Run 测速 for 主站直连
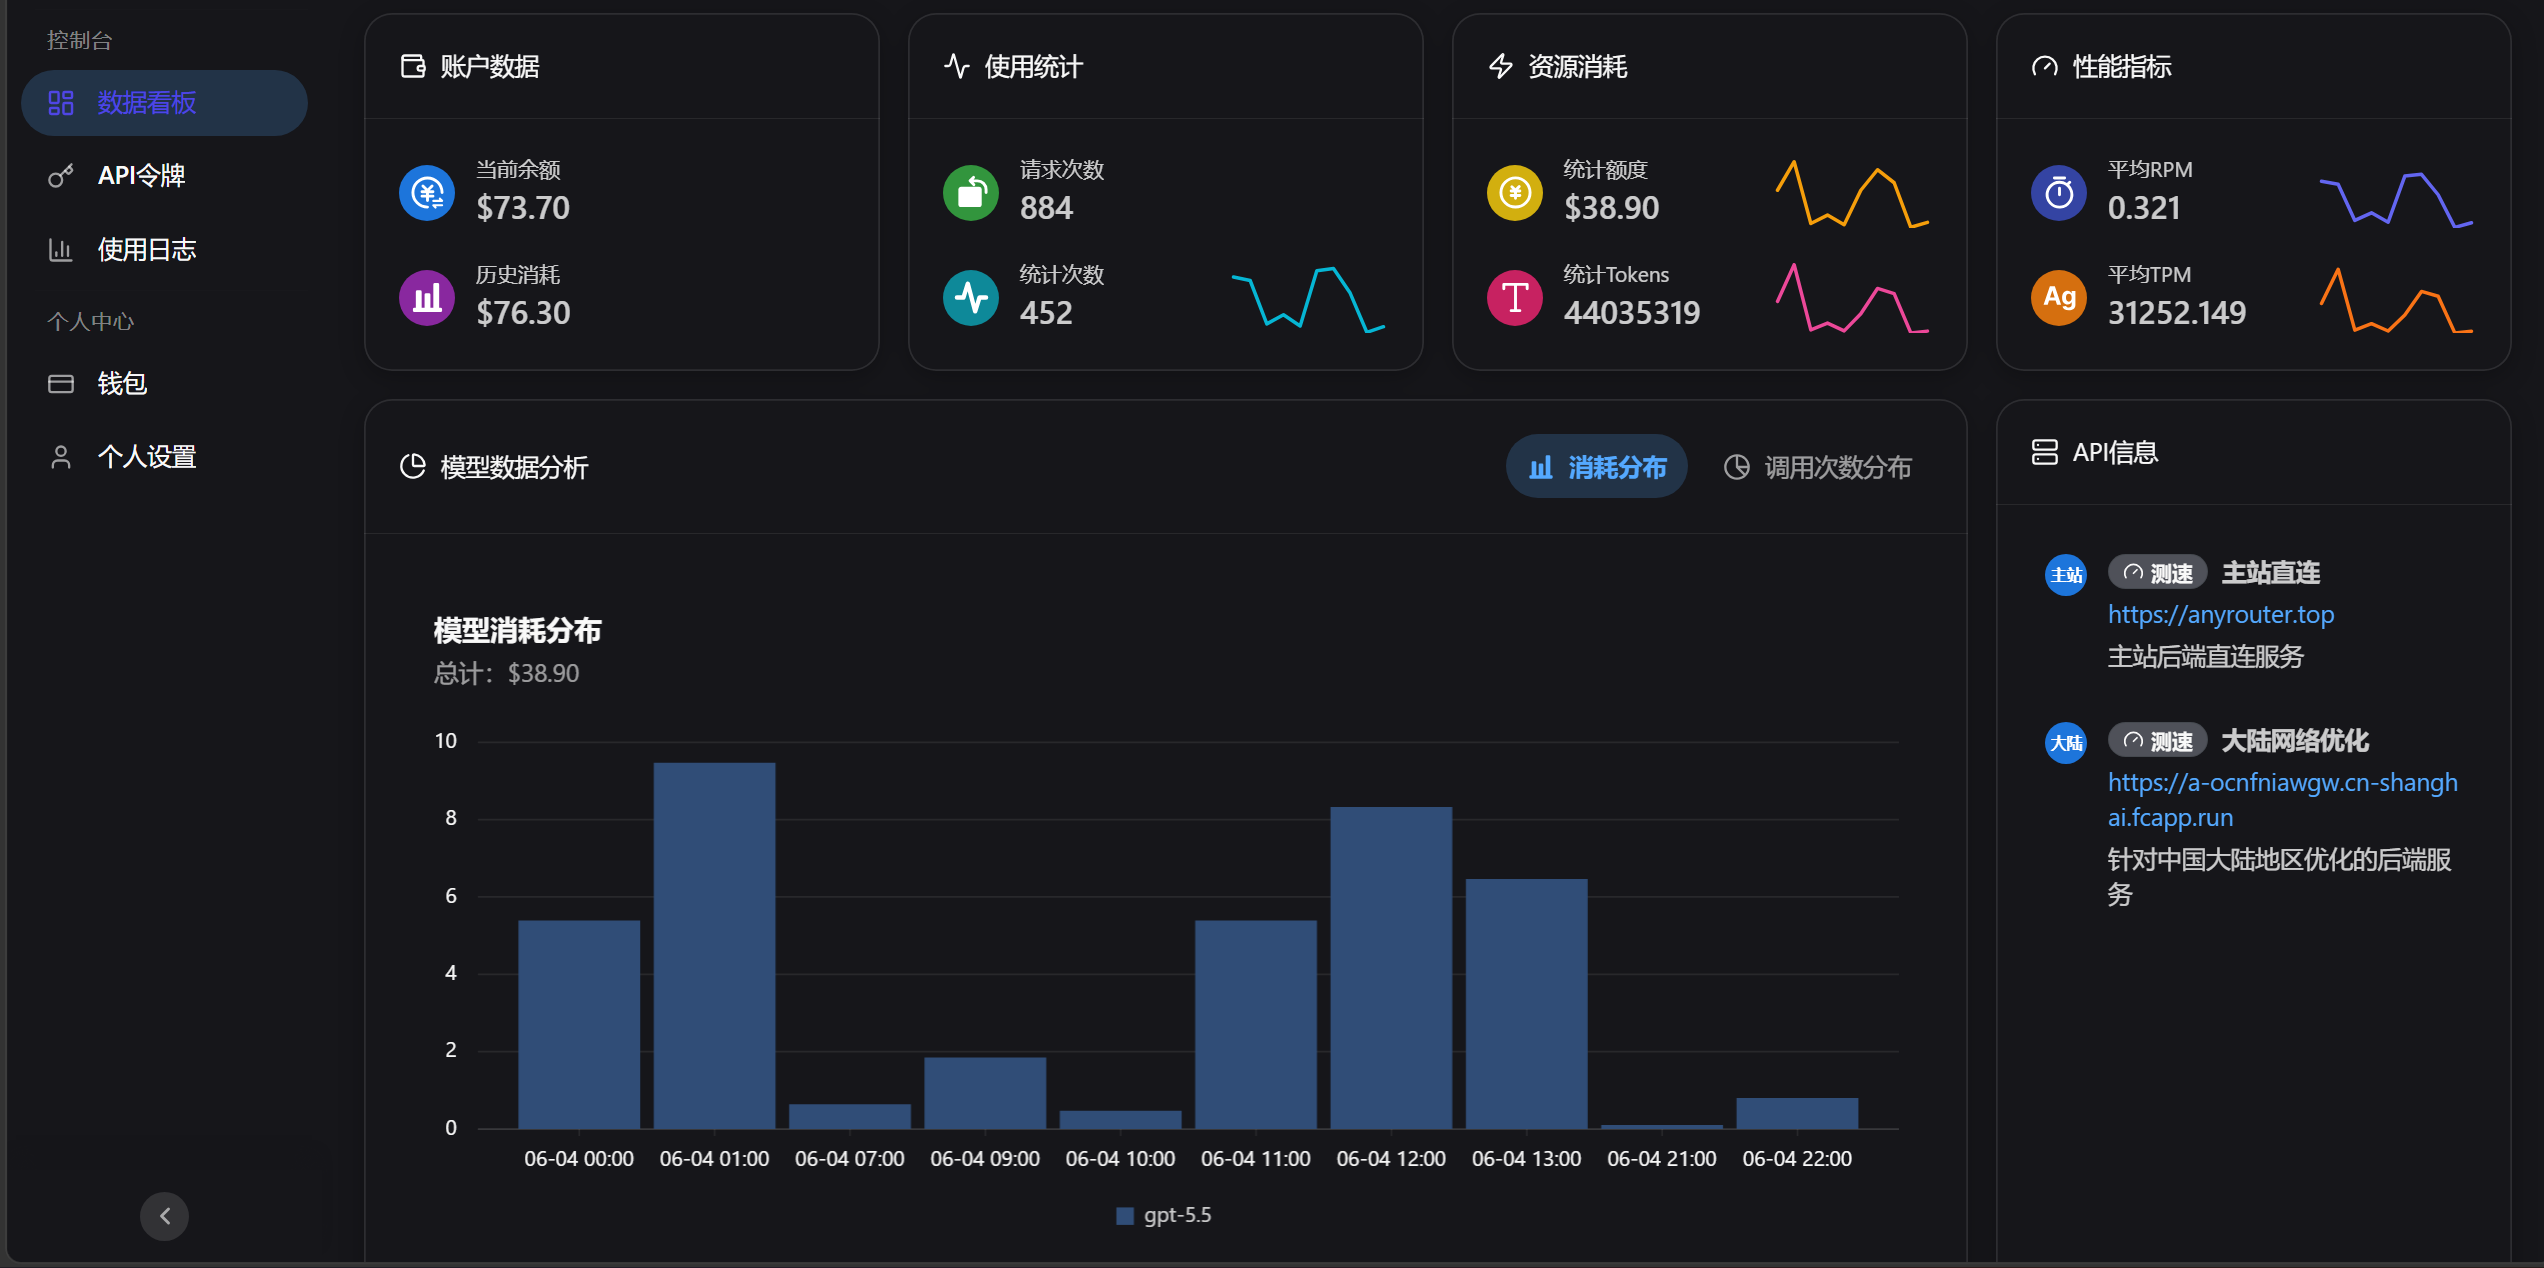 [2158, 573]
